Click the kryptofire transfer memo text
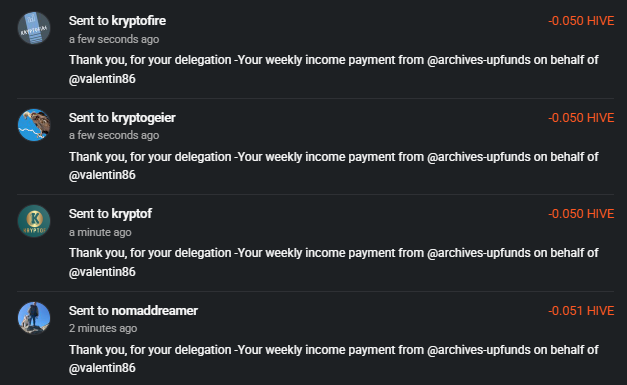The width and height of the screenshot is (627, 385). (333, 70)
